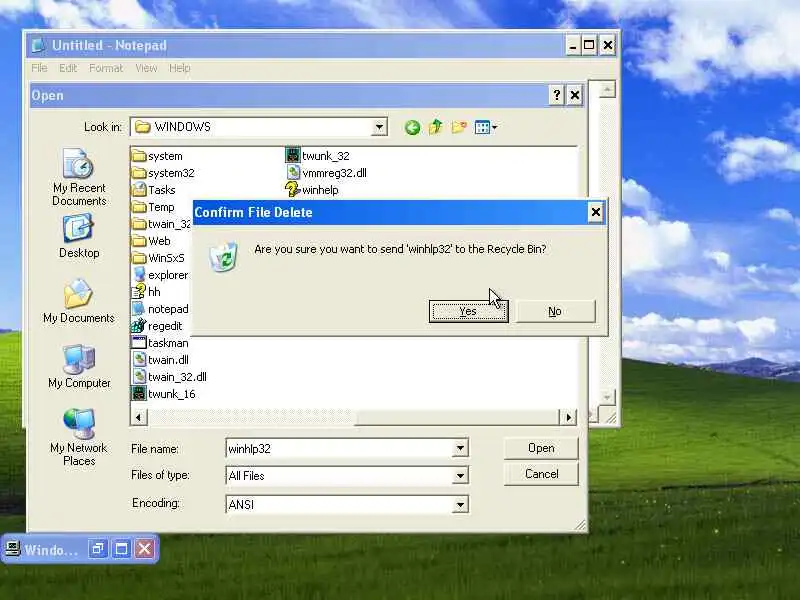The image size is (800, 600).
Task: Select the system32 folder
Action: coord(163,173)
